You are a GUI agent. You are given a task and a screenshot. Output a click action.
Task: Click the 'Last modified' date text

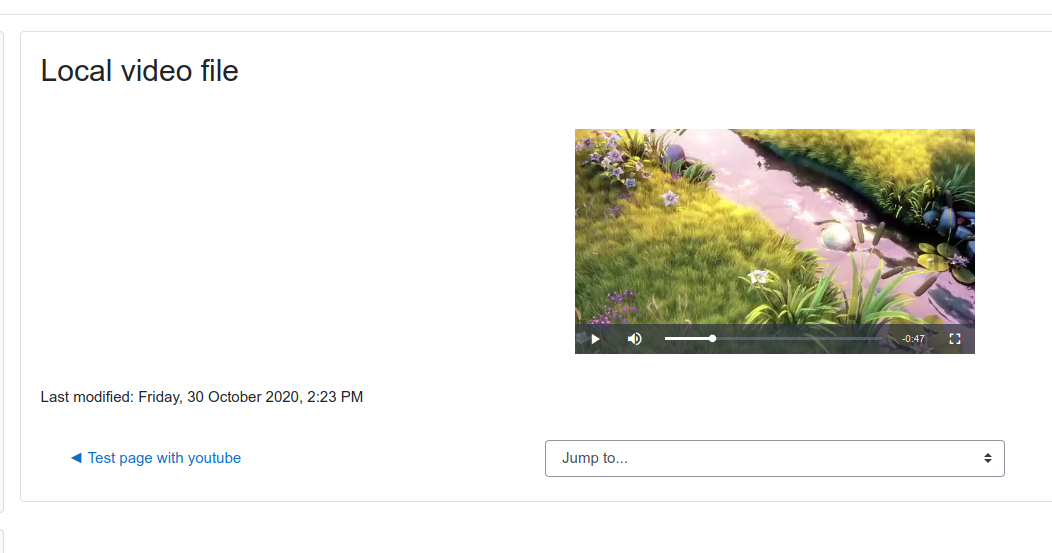(202, 397)
